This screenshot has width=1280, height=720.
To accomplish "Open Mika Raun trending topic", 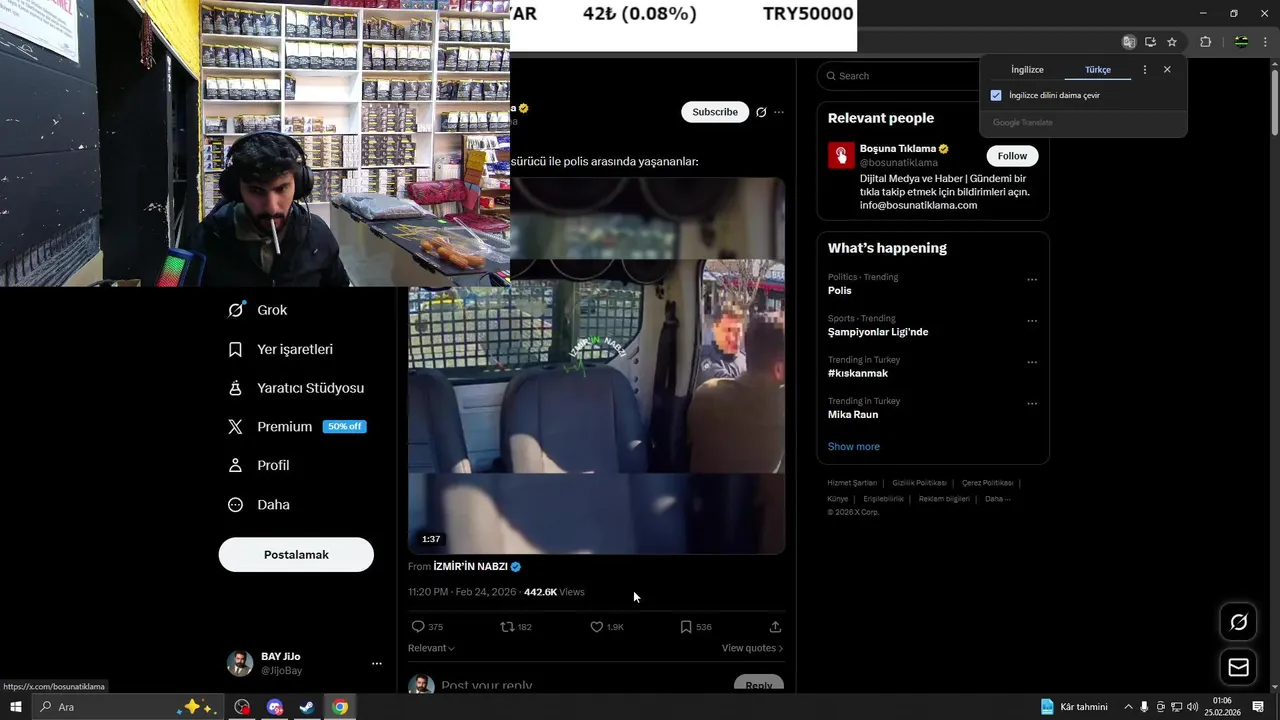I will click(853, 415).
